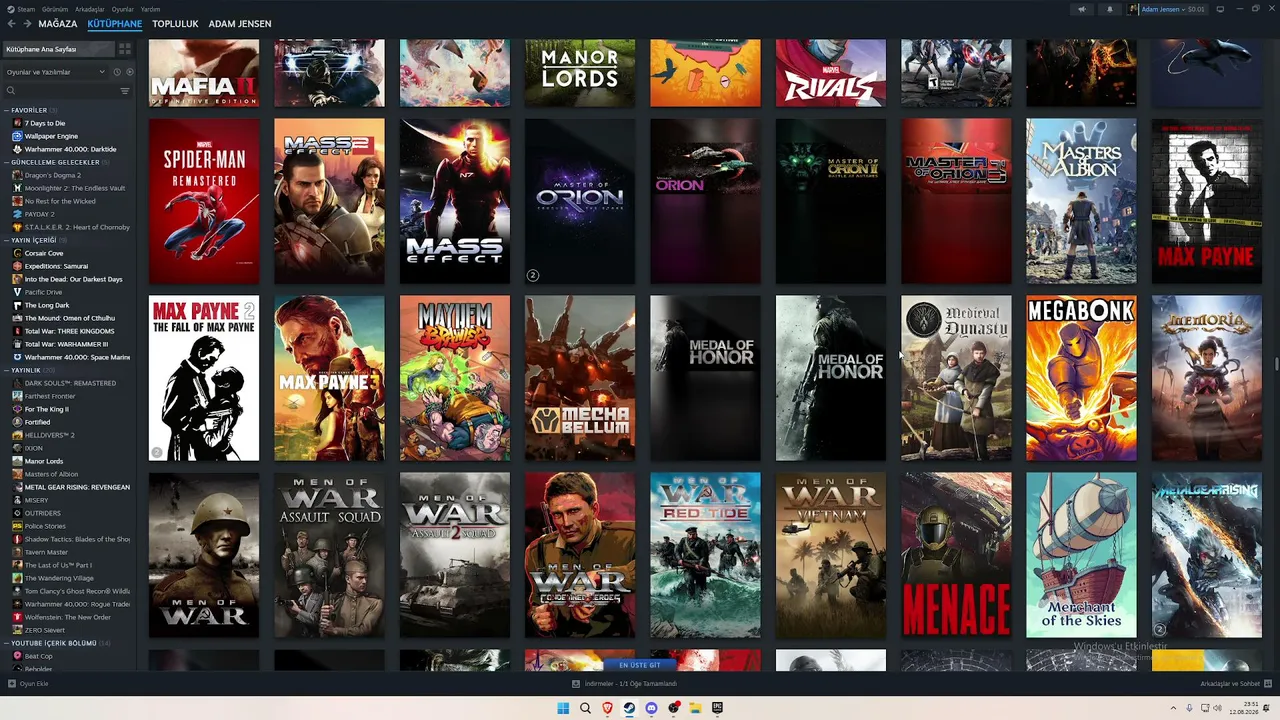Click the EN ÜSTE GİT button

pos(640,665)
